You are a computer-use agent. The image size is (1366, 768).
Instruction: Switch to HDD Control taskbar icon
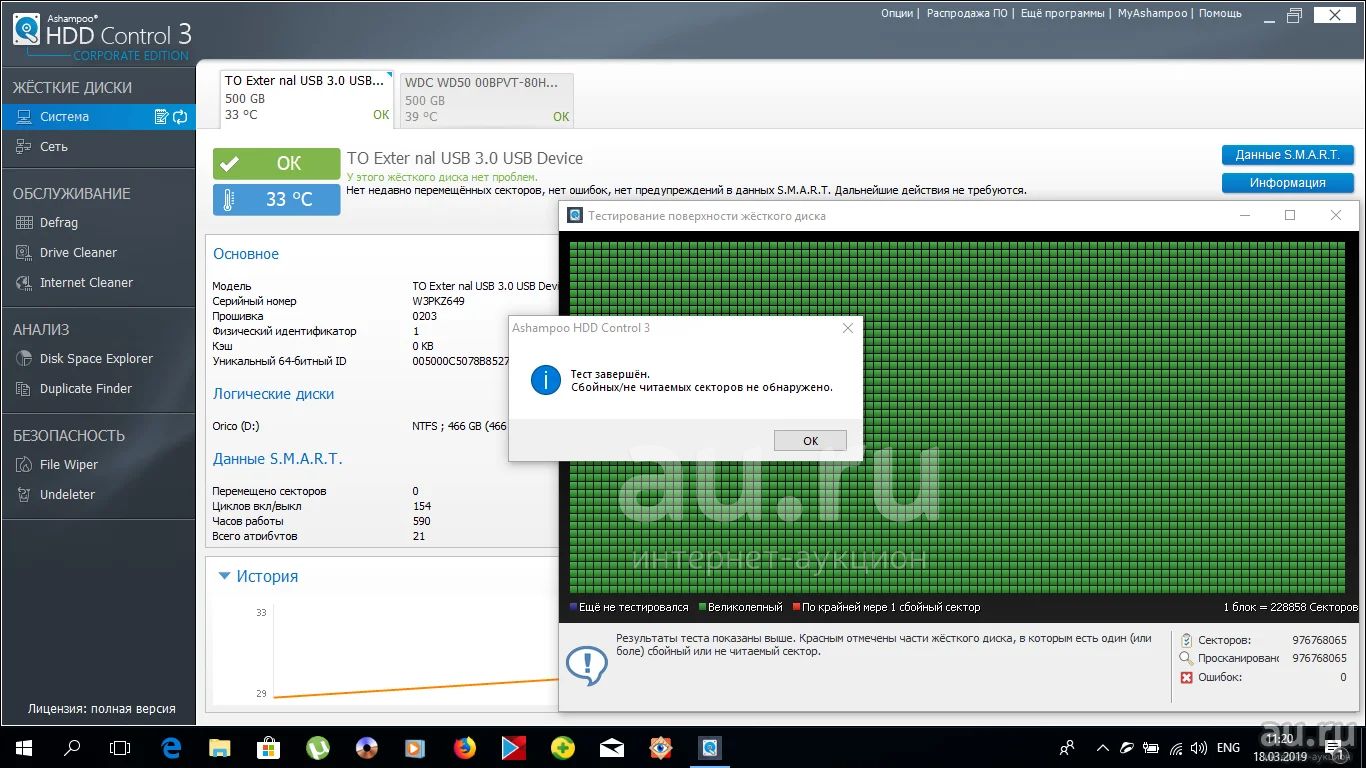point(710,747)
